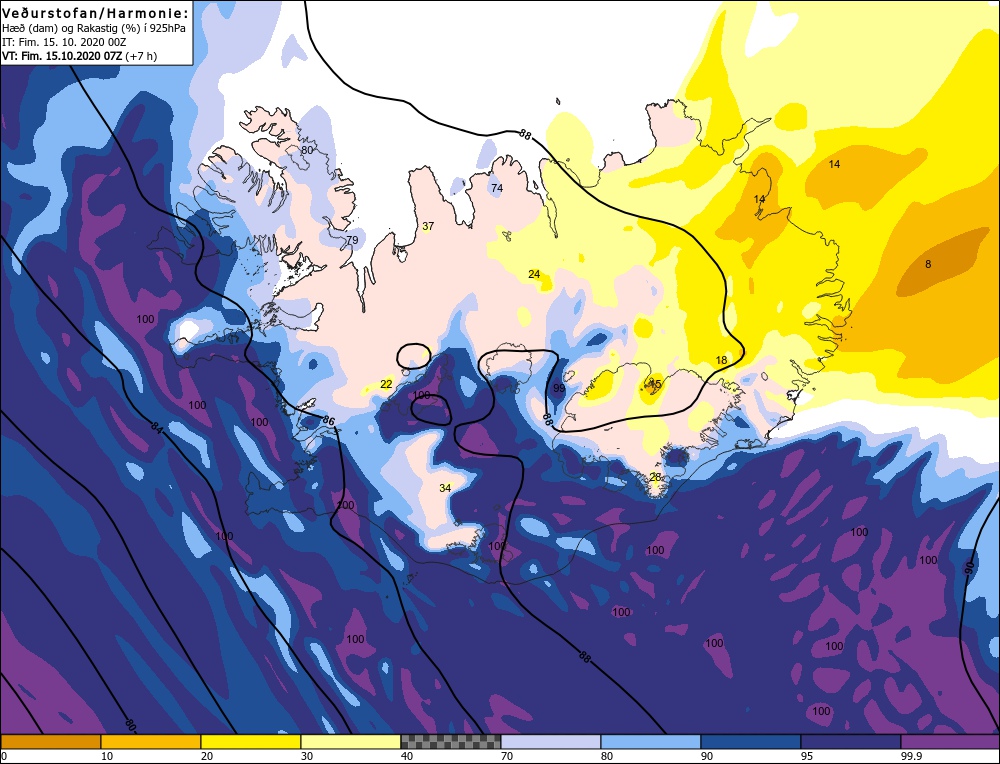Click the 'Veðurstofan/Harmonie:' title text
The image size is (1000, 764).
96,13
